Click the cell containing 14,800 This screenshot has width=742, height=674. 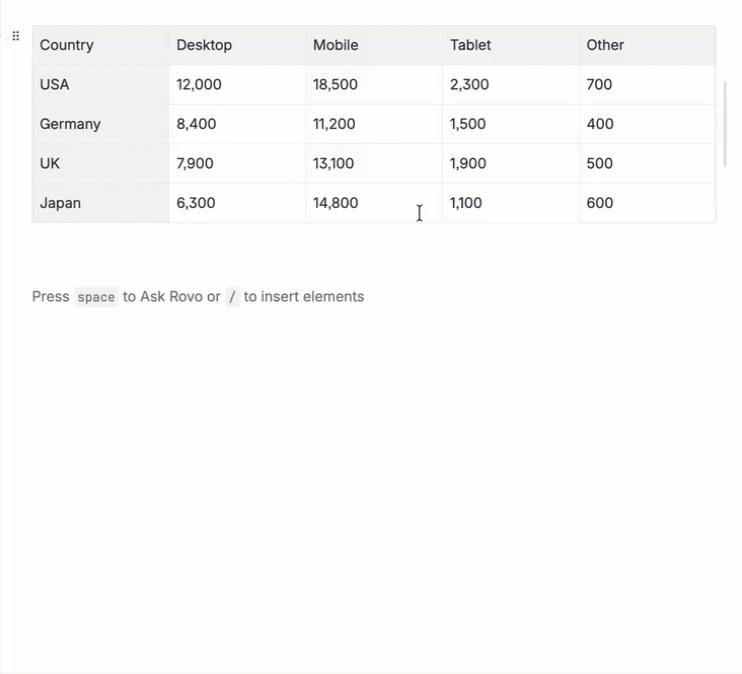pyautogui.click(x=374, y=203)
